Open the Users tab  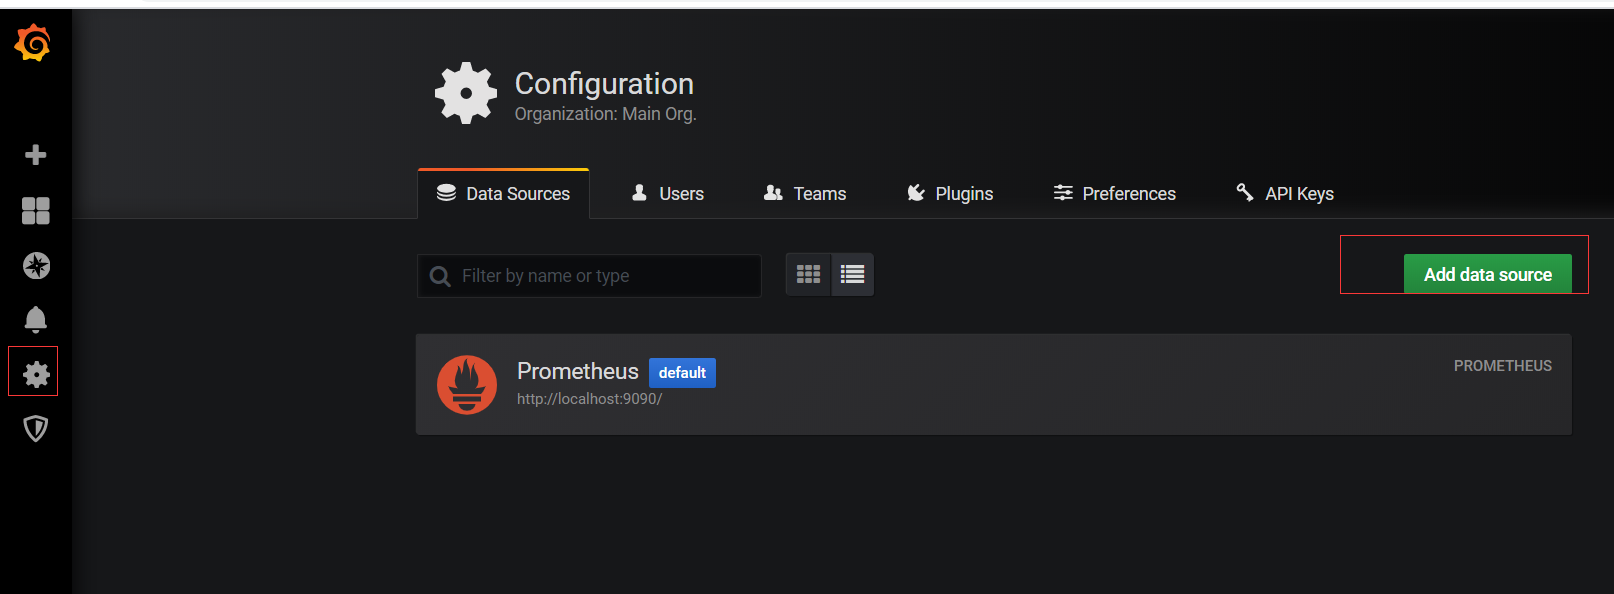pos(668,194)
